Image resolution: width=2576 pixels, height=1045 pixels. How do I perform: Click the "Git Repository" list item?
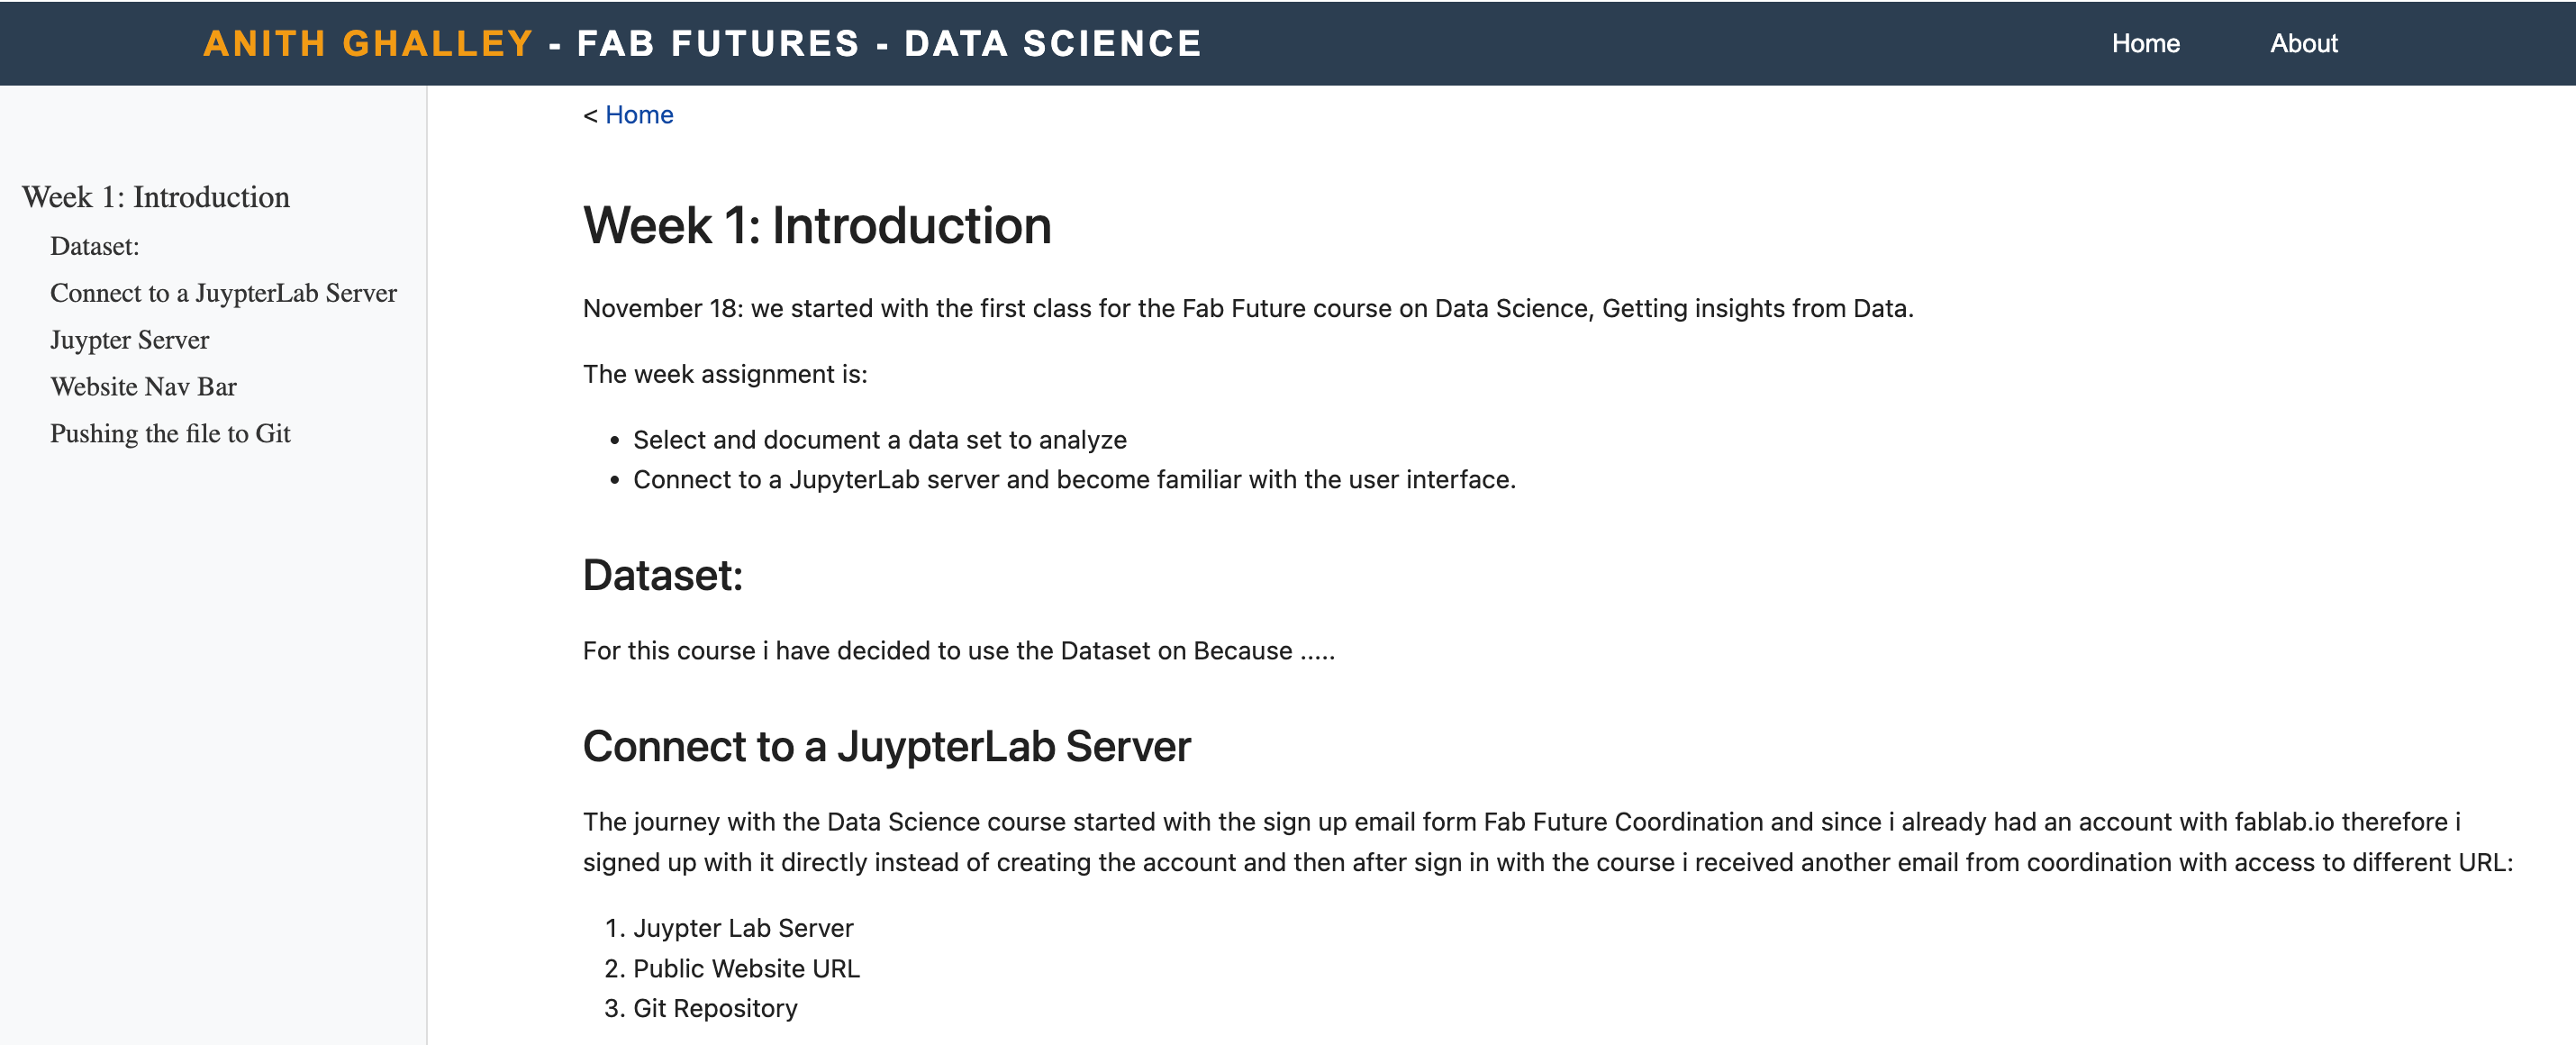[x=715, y=1008]
